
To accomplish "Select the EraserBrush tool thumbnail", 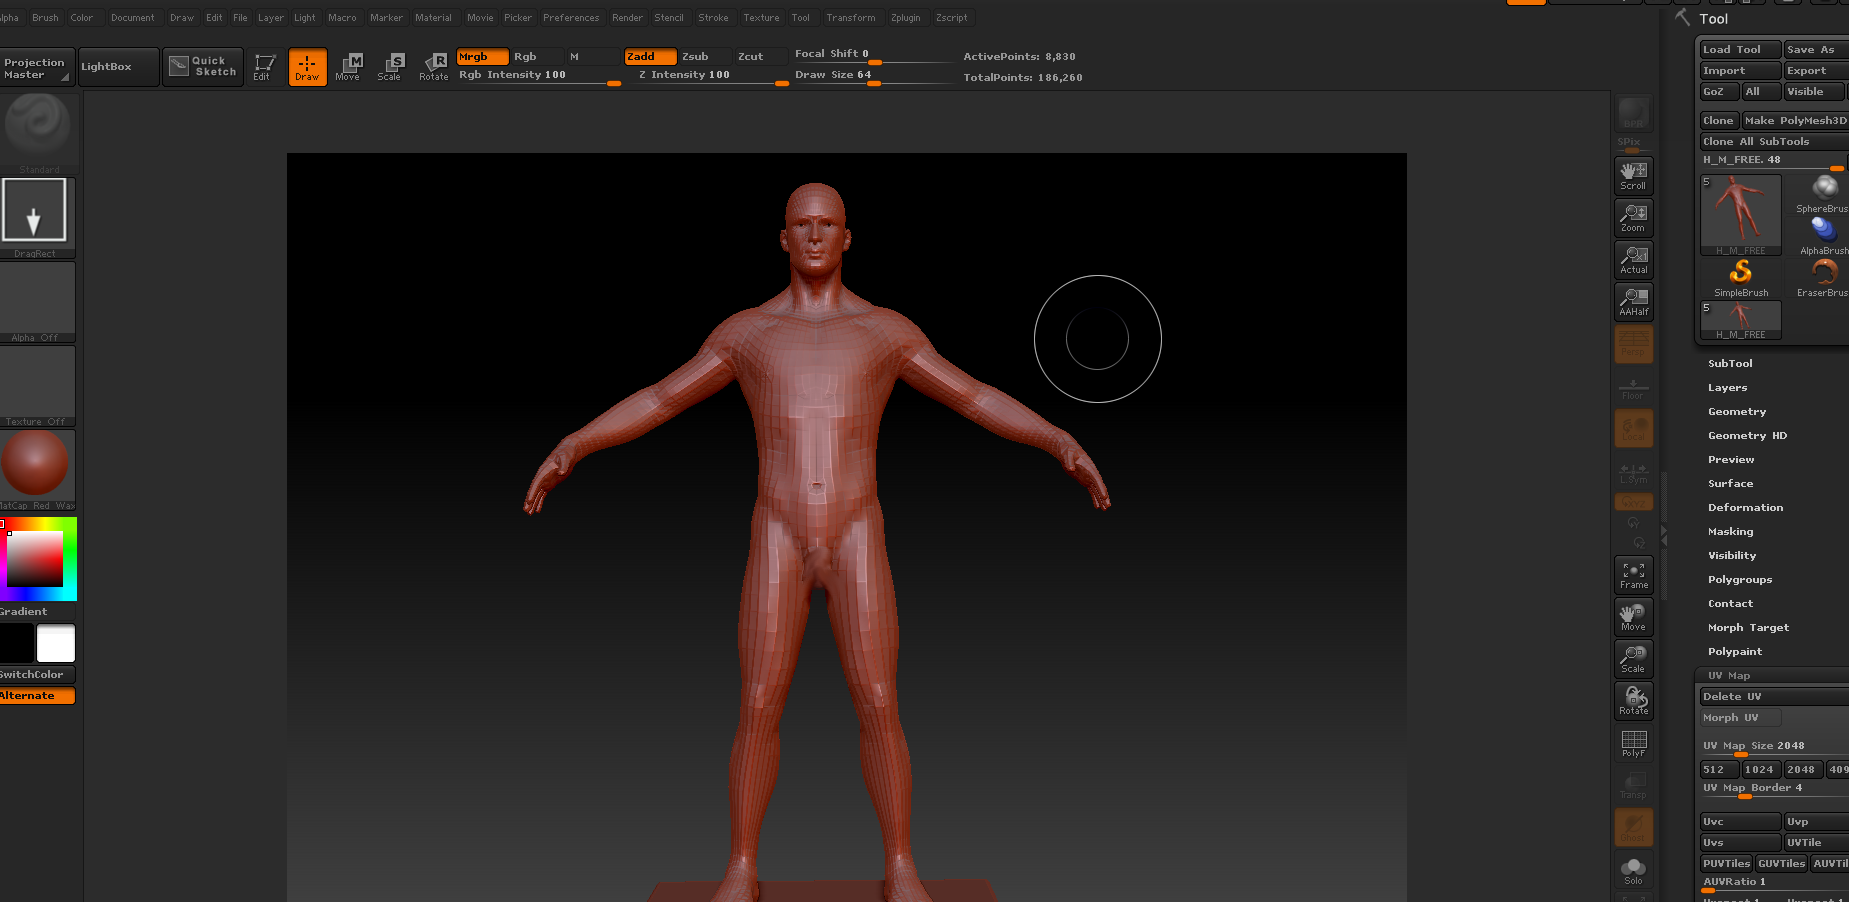I will tap(1822, 278).
